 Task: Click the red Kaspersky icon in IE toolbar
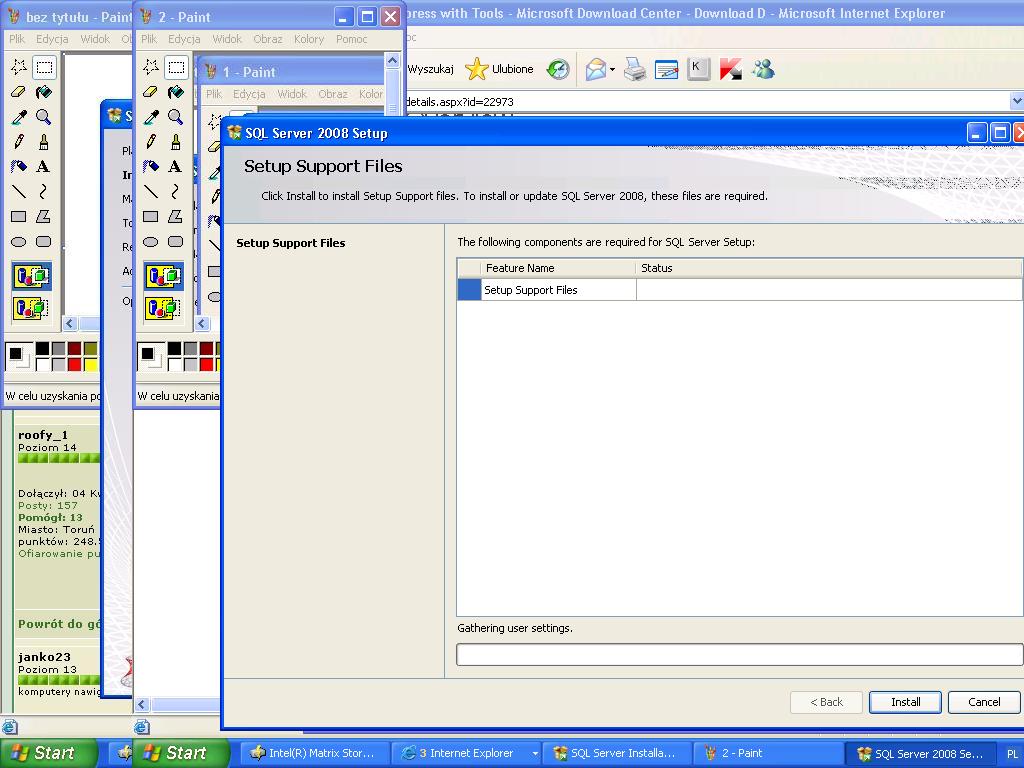point(730,69)
